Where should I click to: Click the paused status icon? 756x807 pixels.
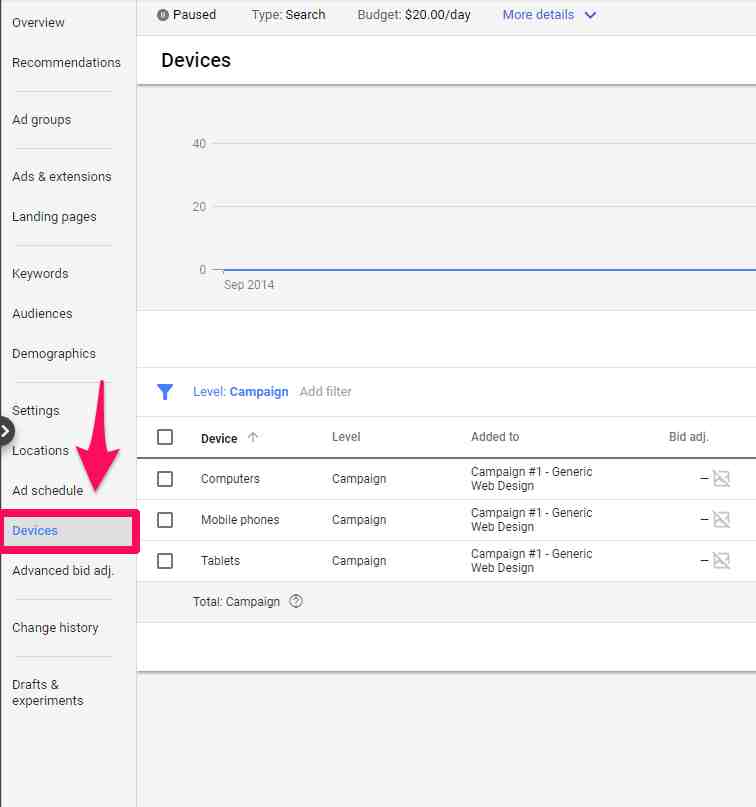[163, 15]
